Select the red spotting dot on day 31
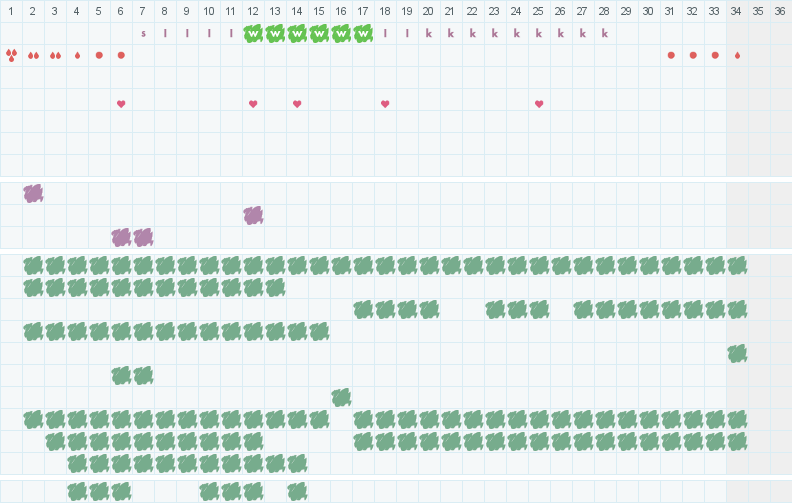Viewport: 792px width, 503px height. click(x=671, y=55)
